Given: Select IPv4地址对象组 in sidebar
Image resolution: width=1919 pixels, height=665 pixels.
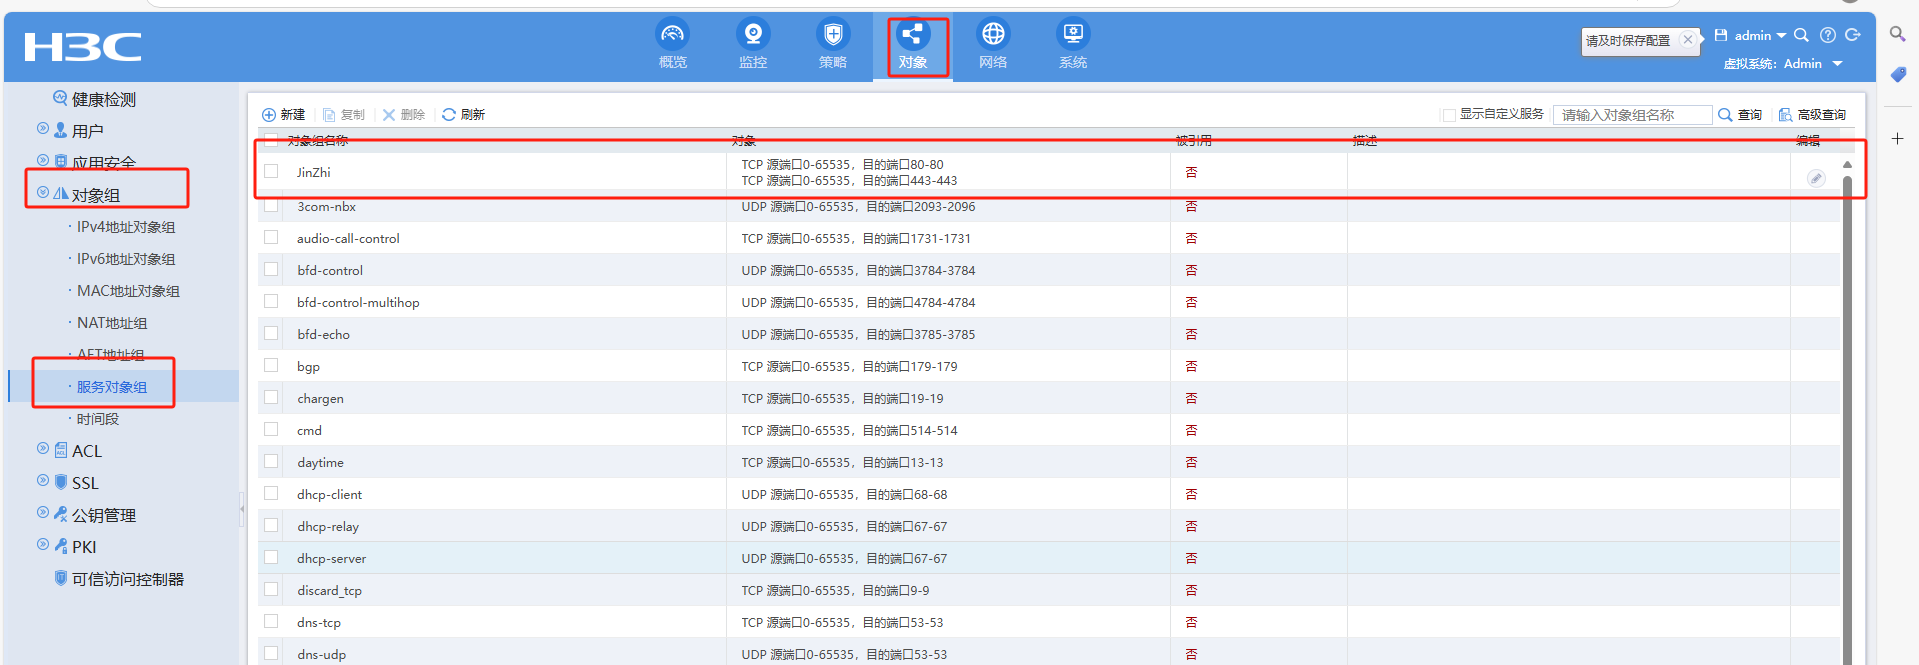Looking at the screenshot, I should click(125, 227).
